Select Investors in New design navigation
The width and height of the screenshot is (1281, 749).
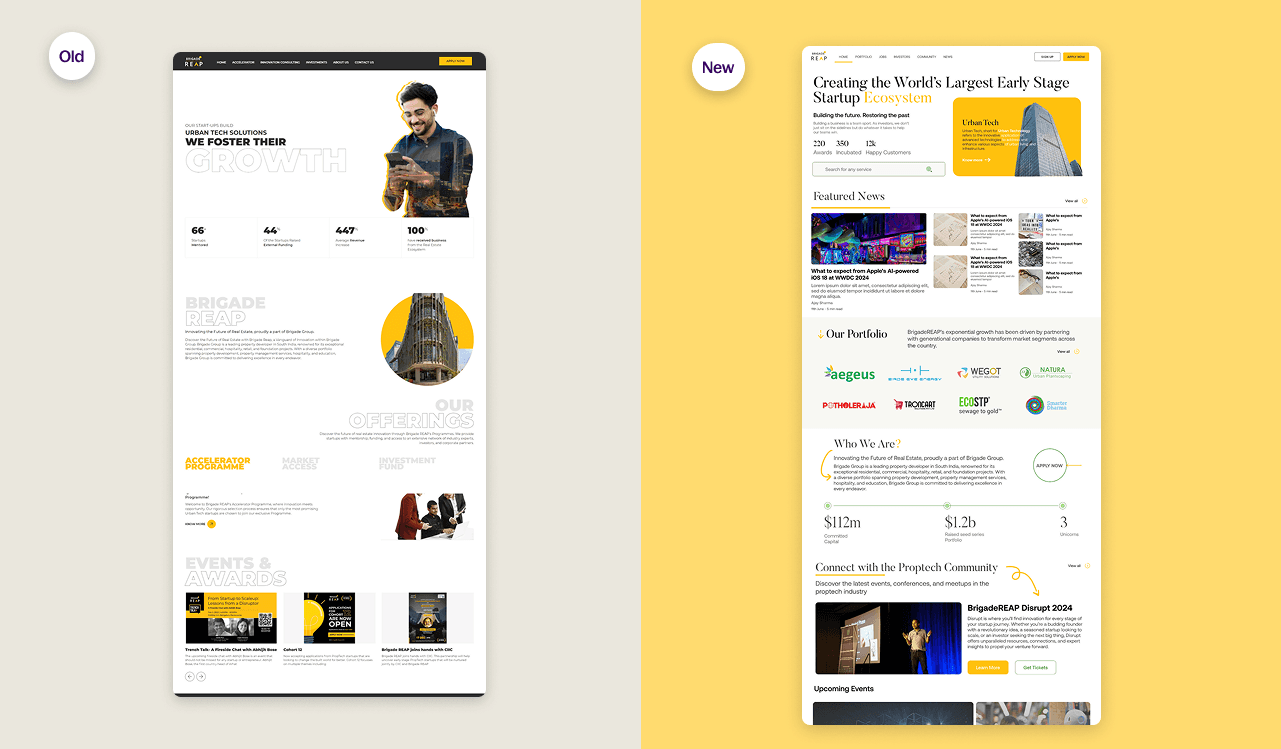(x=902, y=57)
